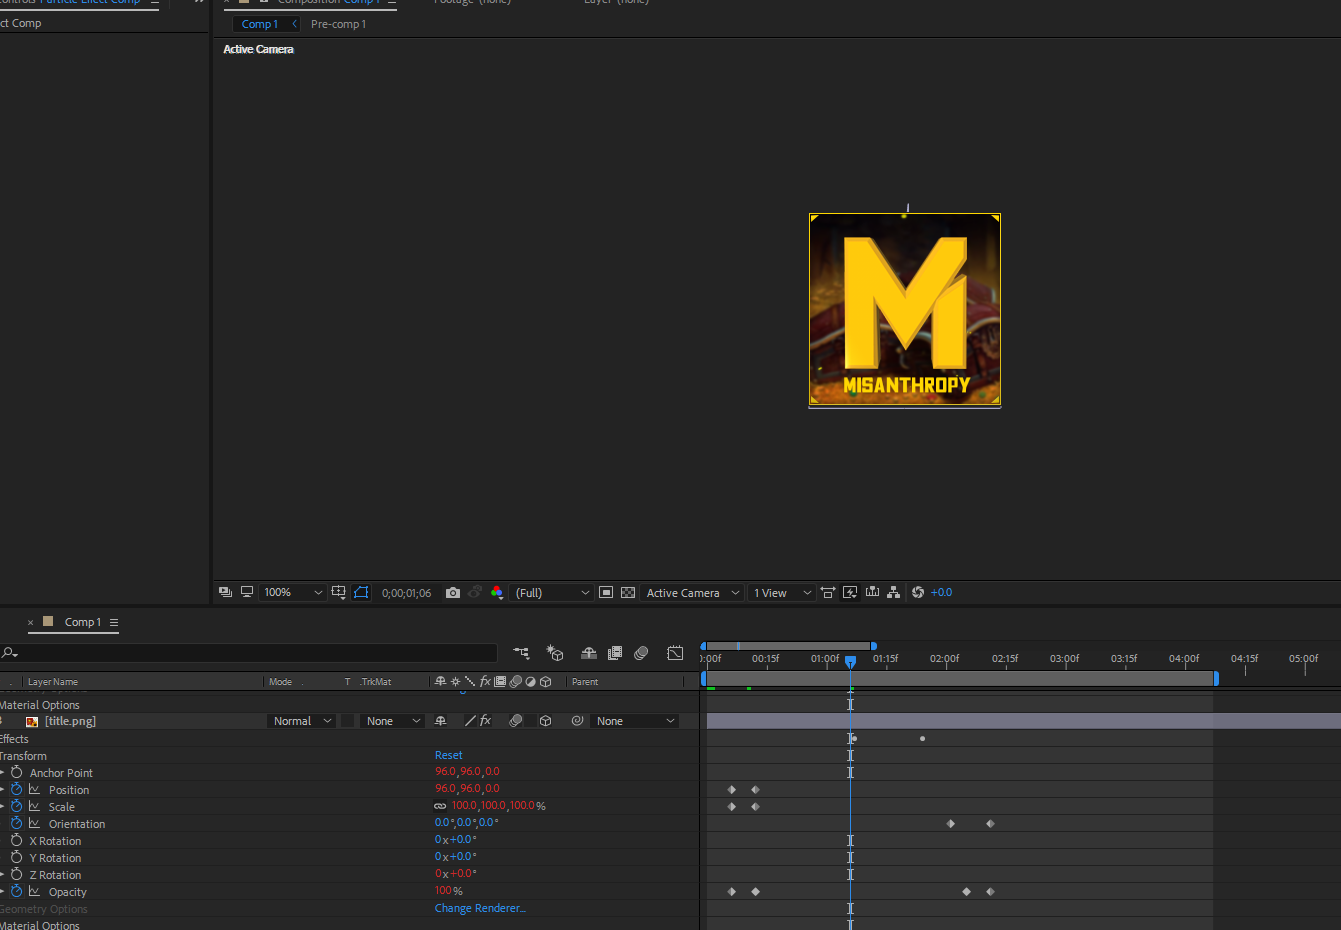
Task: Click Always Preview This View icon
Action: point(225,592)
